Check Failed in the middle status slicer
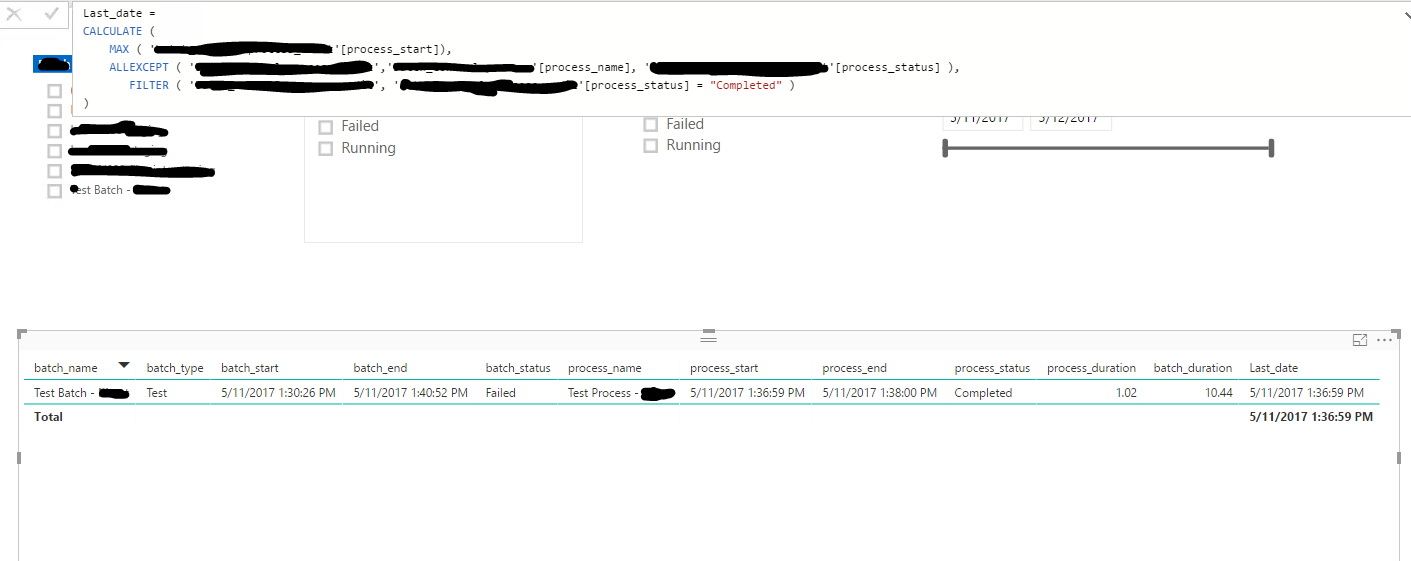Viewport: 1411px width, 561px height. tap(325, 127)
